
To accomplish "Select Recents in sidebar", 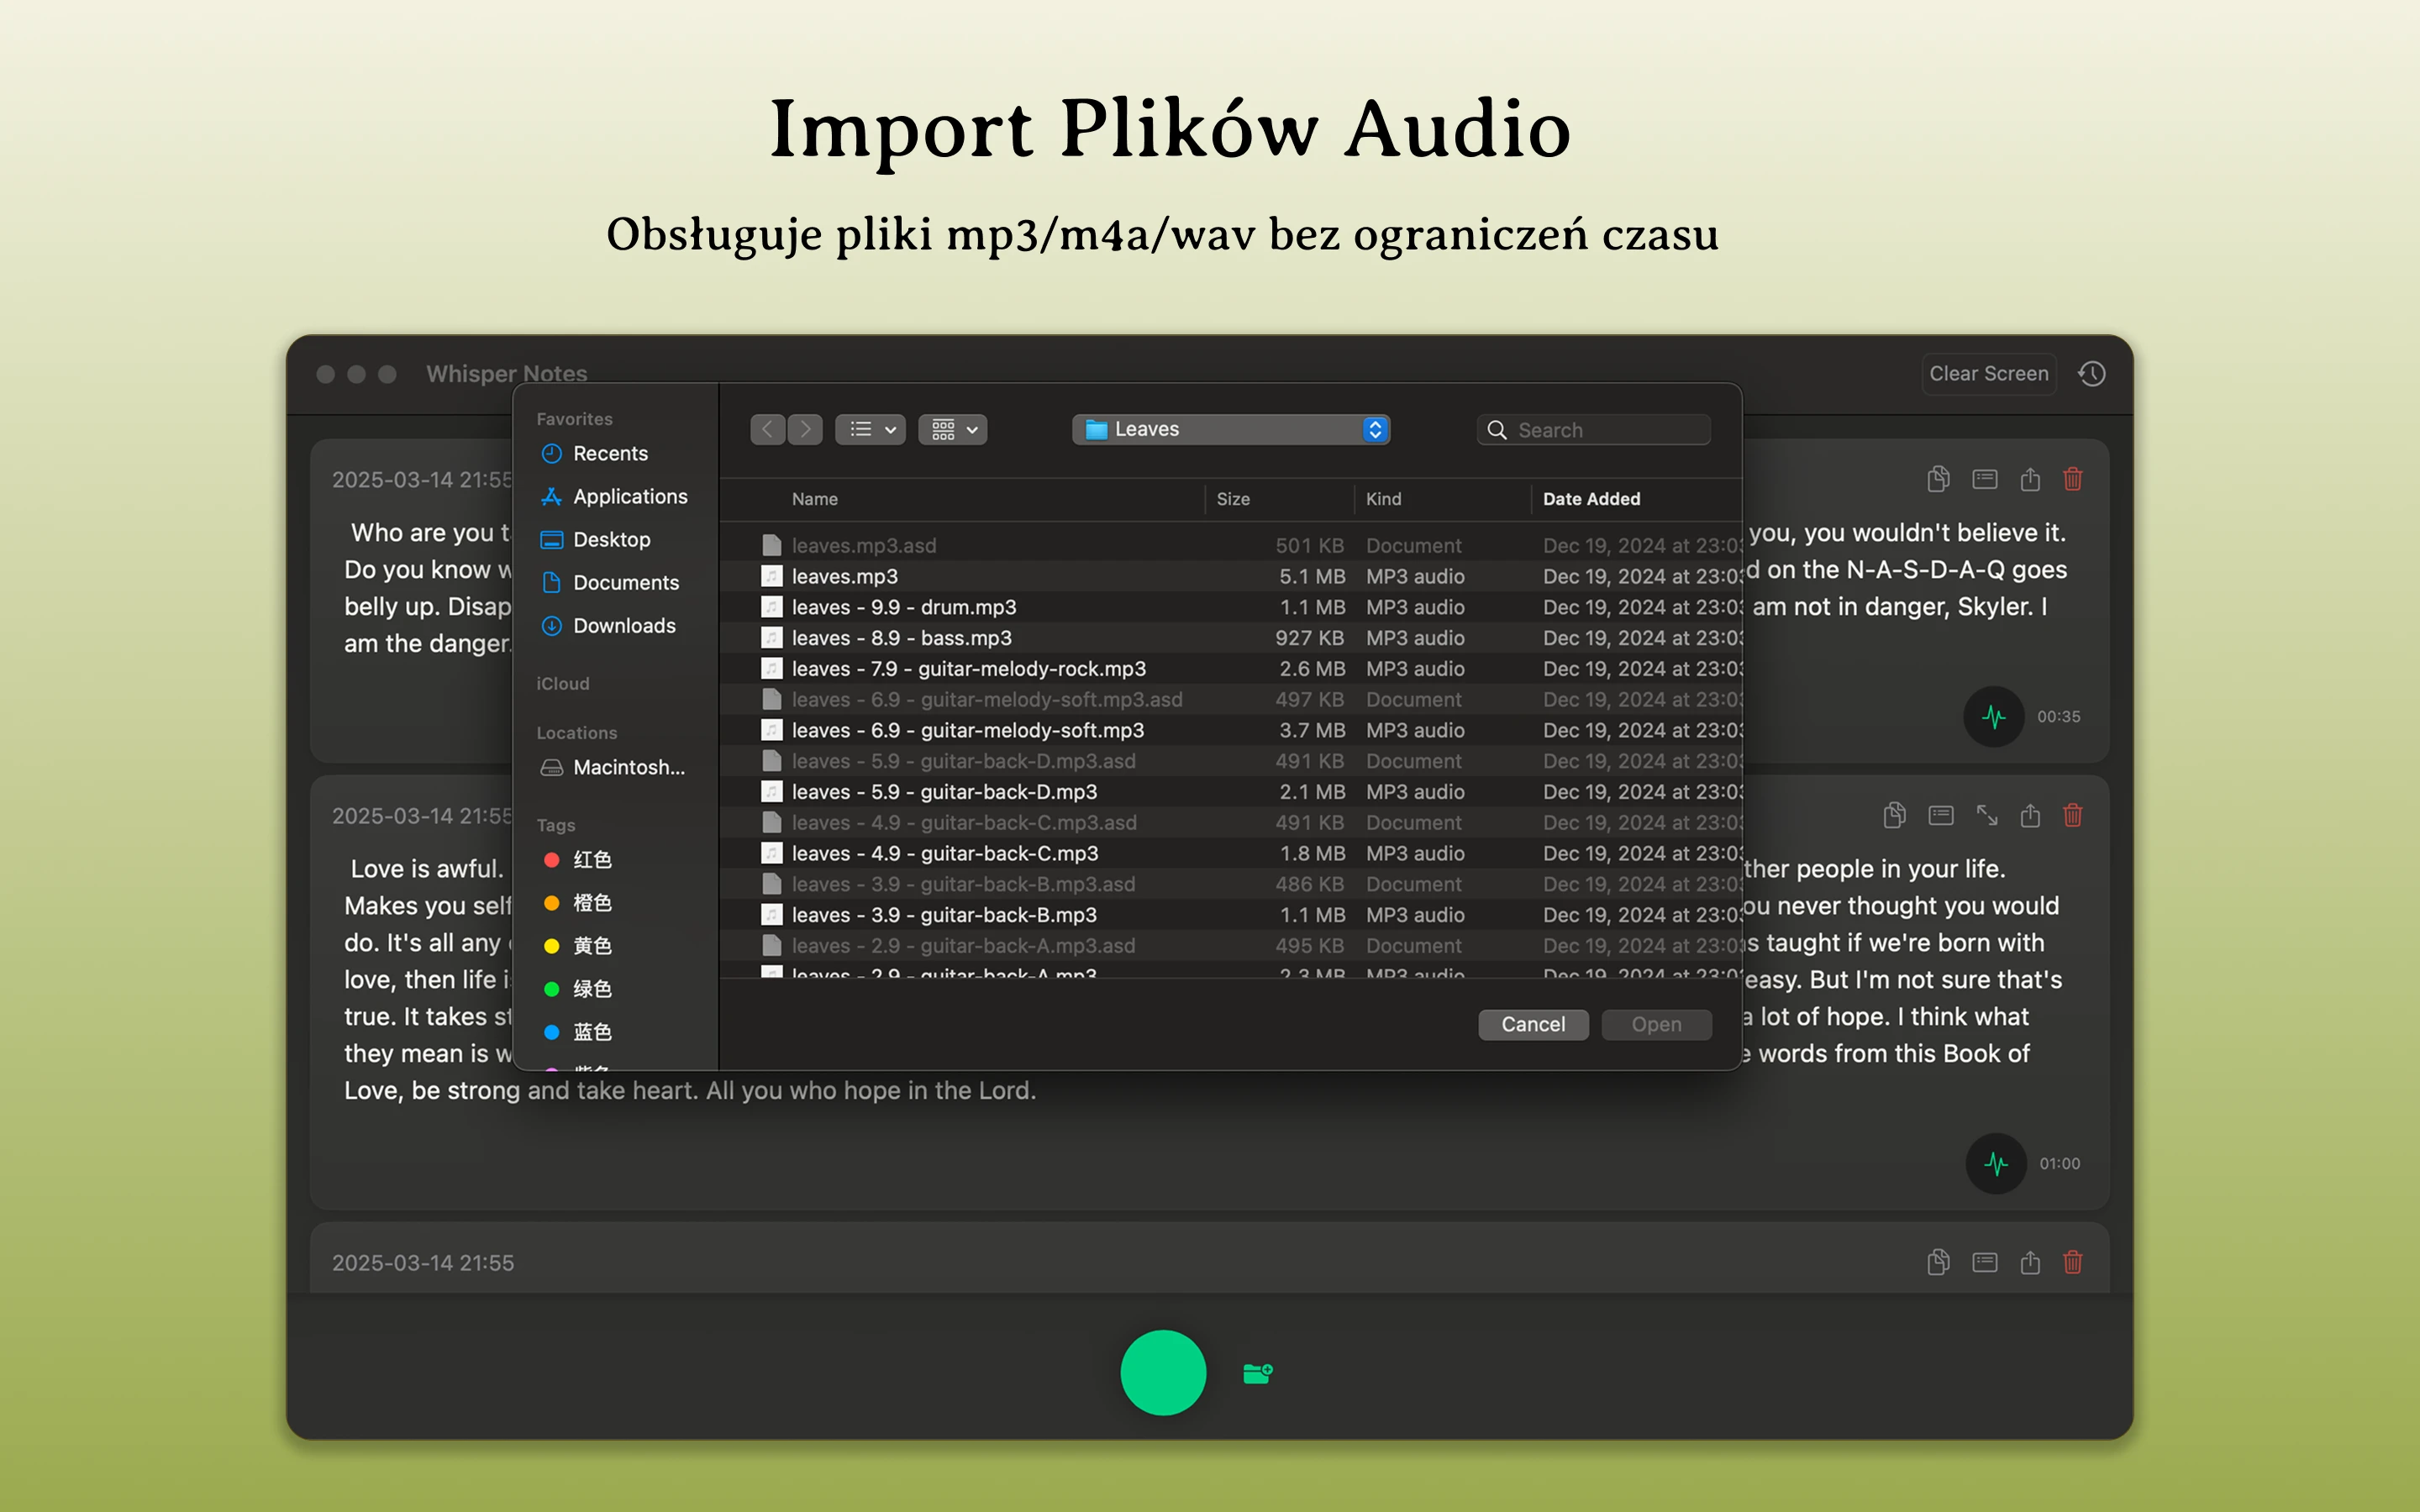I will [610, 453].
